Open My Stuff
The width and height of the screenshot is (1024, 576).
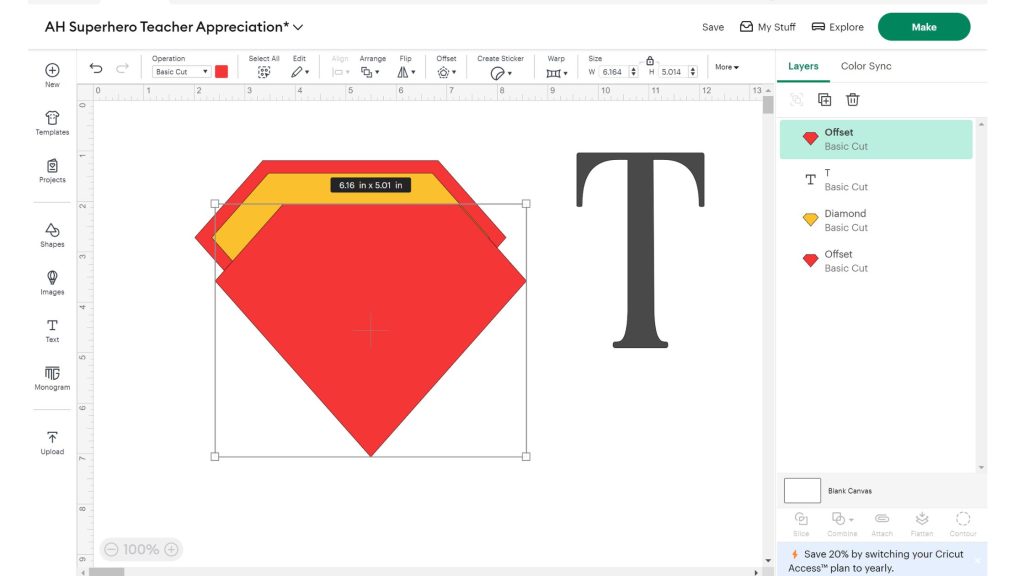(x=767, y=27)
